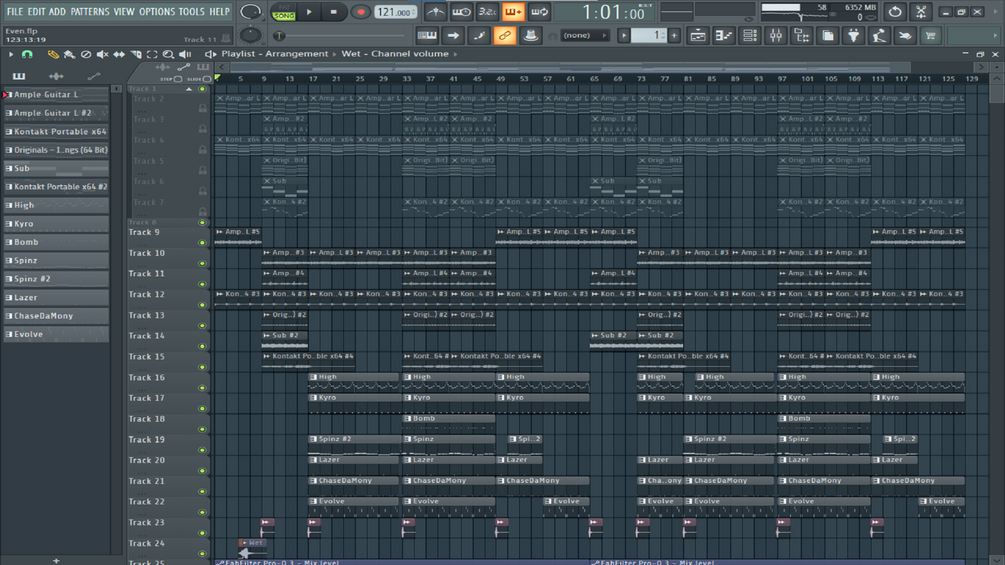
Task: Toggle the highlighted overdub recording icon
Action: [513, 12]
